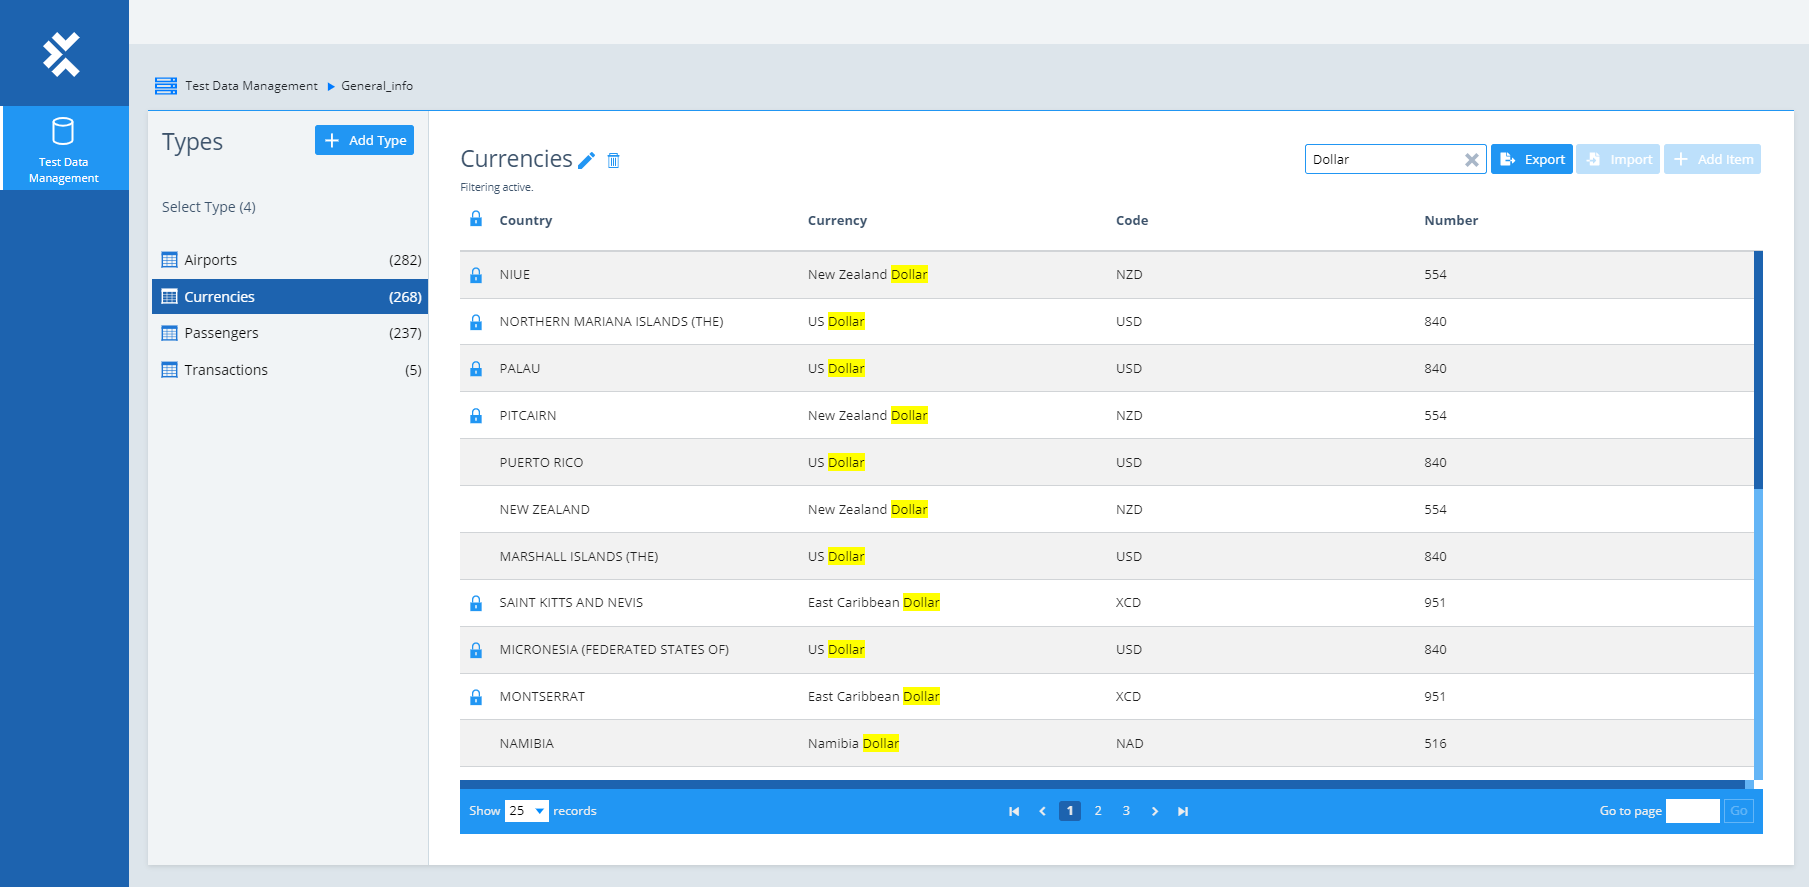
Task: Click the Export button
Action: pyautogui.click(x=1531, y=160)
